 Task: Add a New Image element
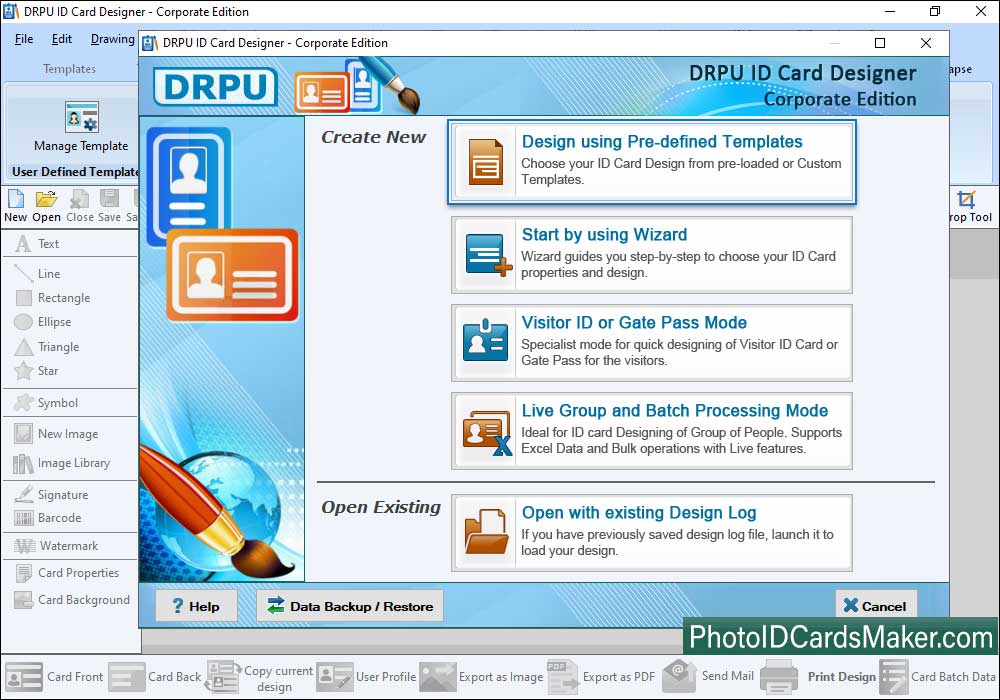(x=56, y=434)
